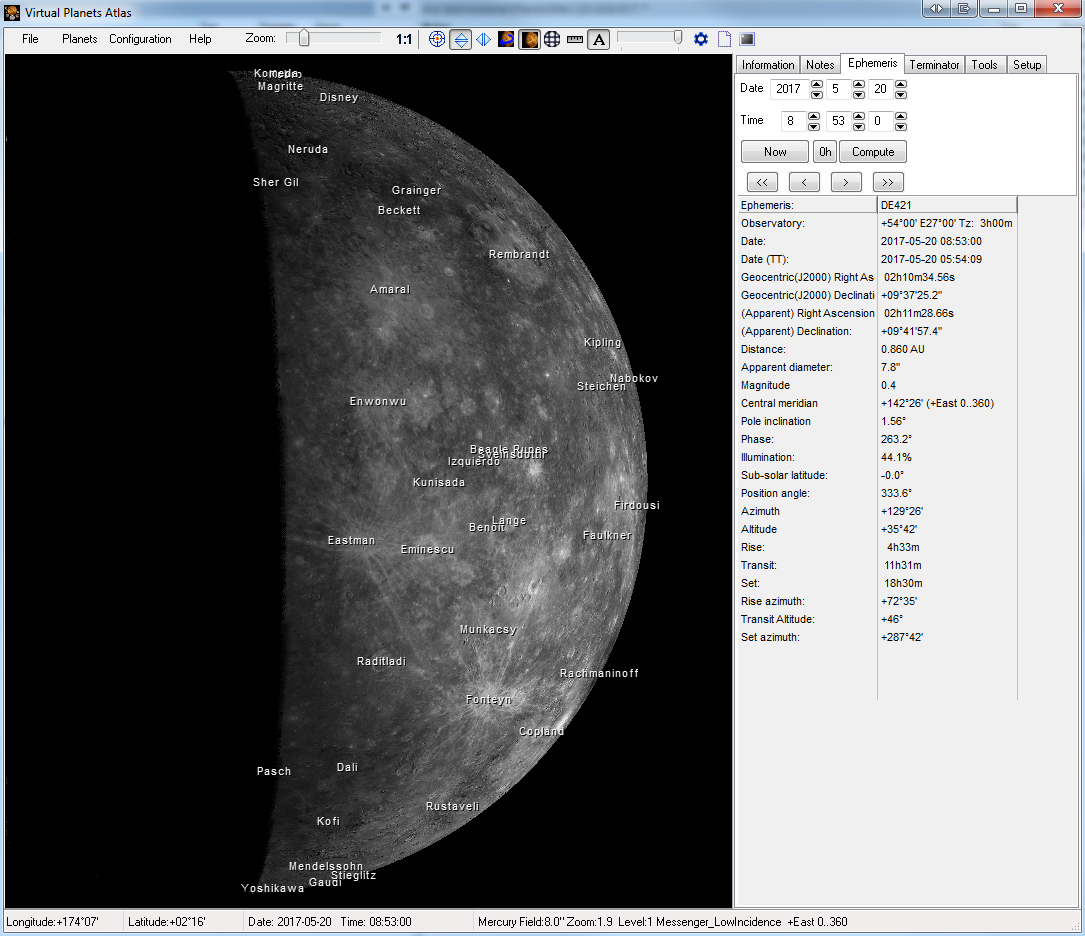Show the coordinate grid globe icon
This screenshot has height=936, width=1085.
551,39
